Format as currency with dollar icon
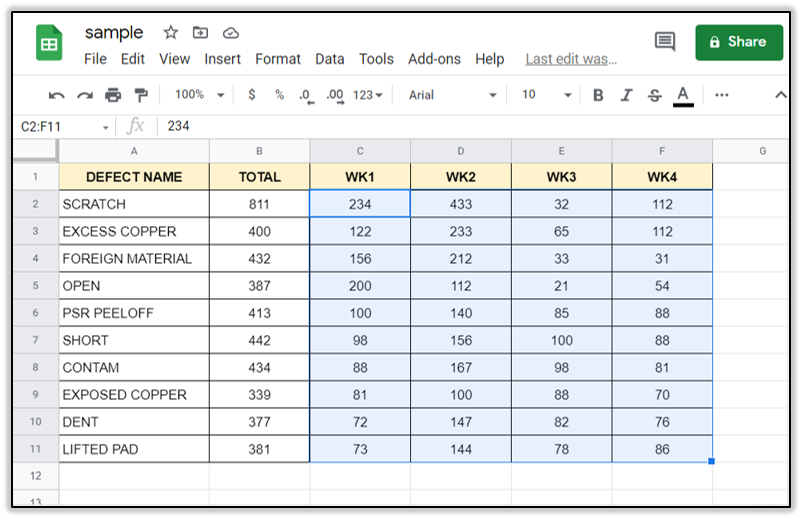802x519 pixels. click(251, 95)
